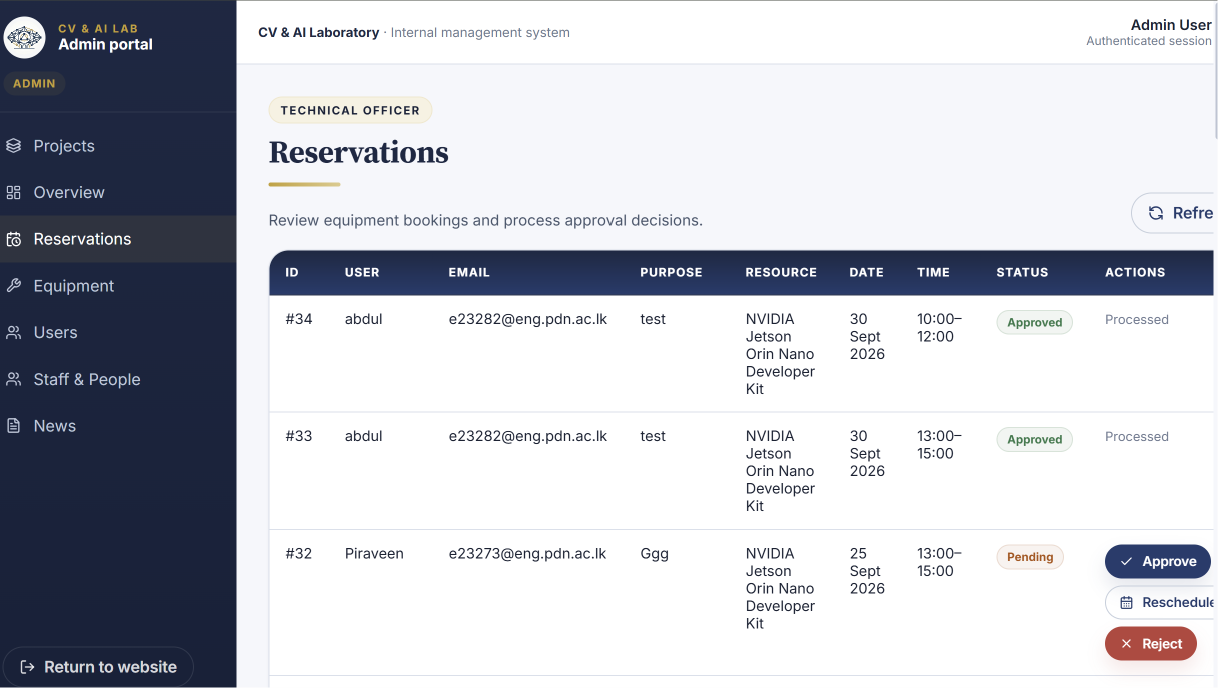The width and height of the screenshot is (1218, 688).
Task: Open the News section
Action: tap(118, 426)
